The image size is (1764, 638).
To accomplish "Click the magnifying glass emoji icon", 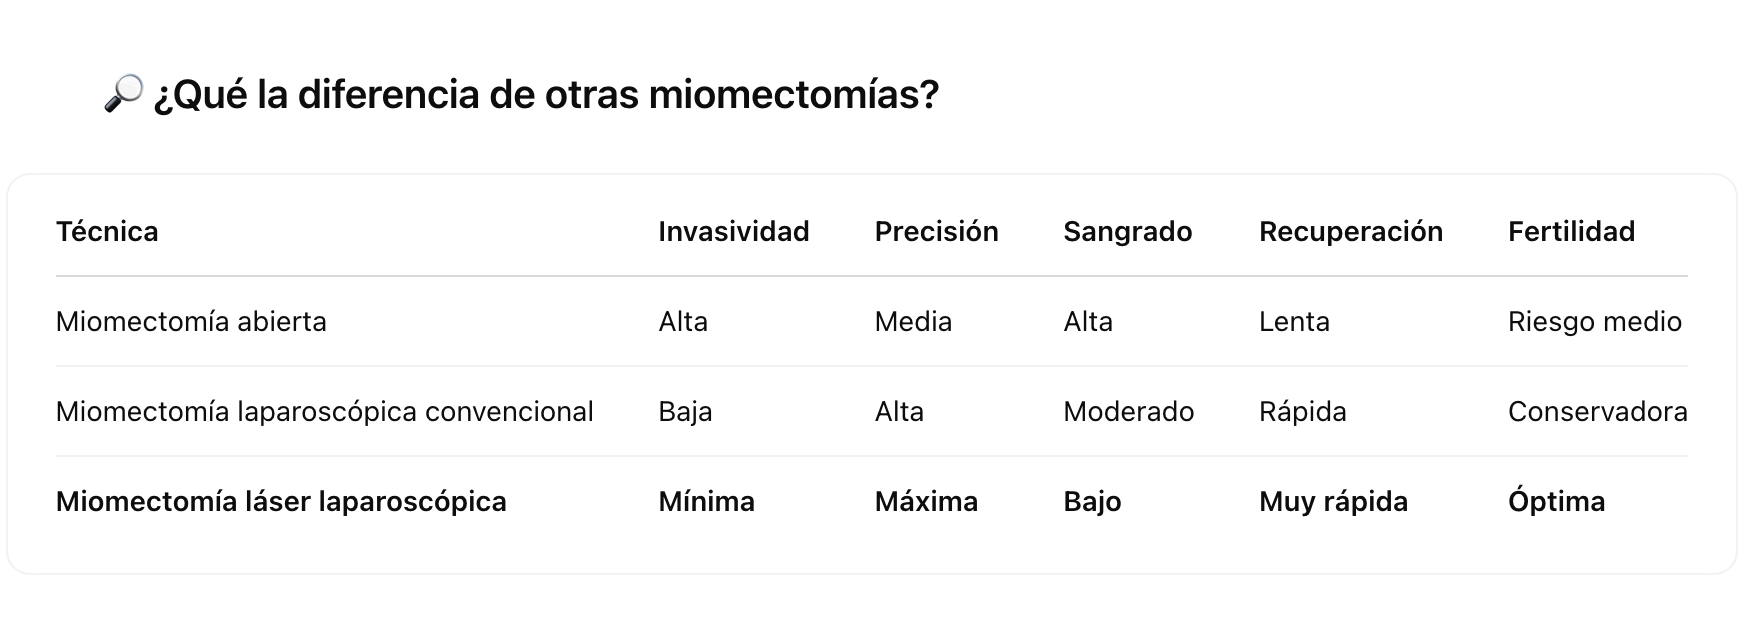I will [x=123, y=93].
